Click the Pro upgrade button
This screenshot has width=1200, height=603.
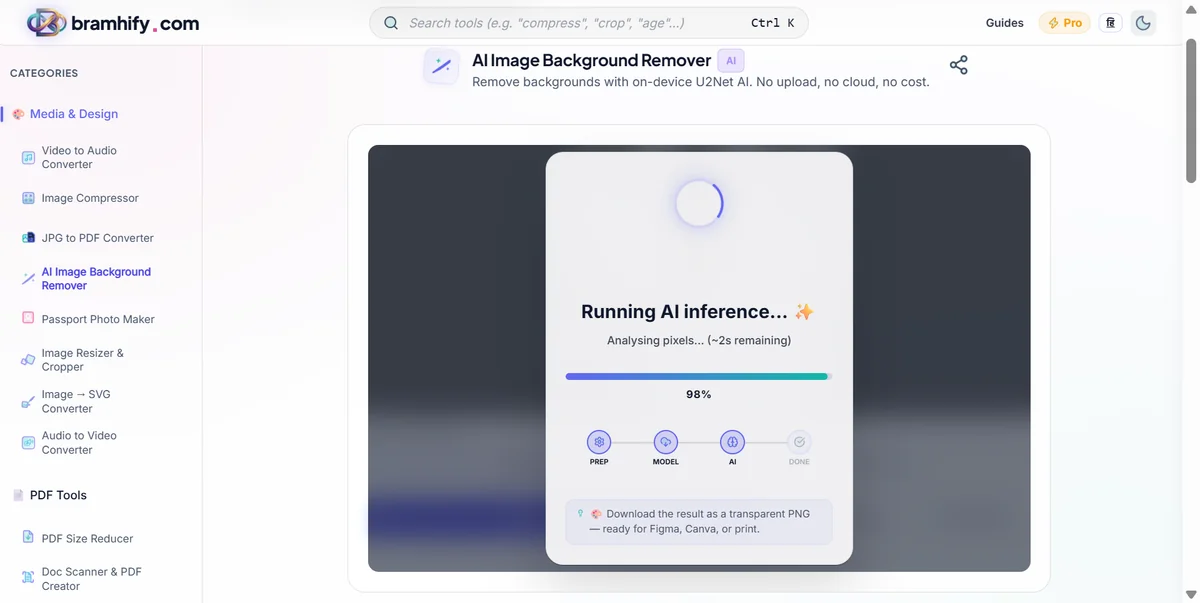click(1064, 23)
